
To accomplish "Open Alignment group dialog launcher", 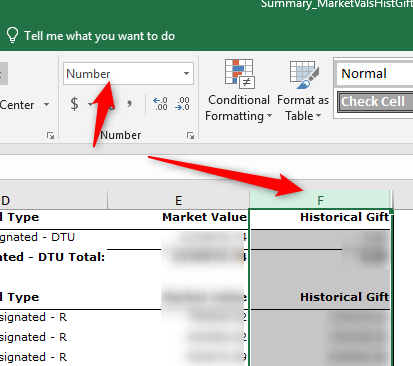I will (50, 135).
